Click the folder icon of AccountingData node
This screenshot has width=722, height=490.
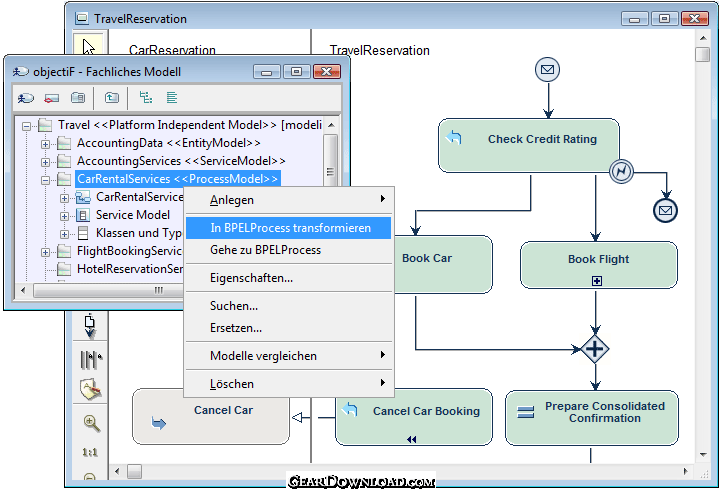point(64,143)
